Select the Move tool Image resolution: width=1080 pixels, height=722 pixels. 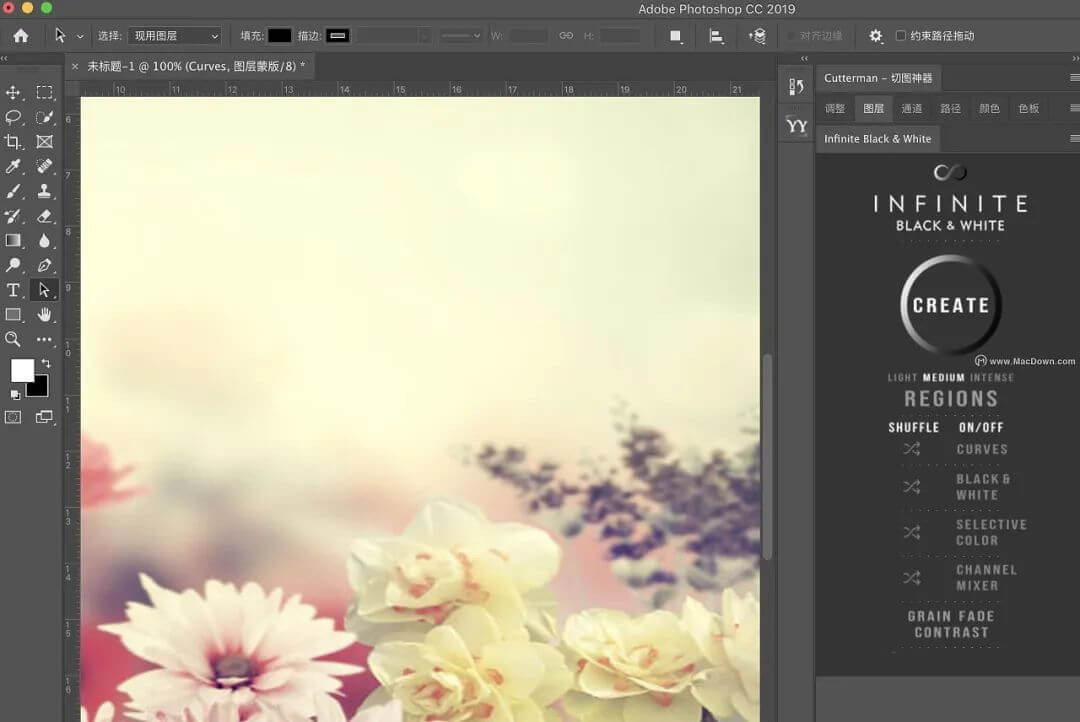tap(13, 92)
